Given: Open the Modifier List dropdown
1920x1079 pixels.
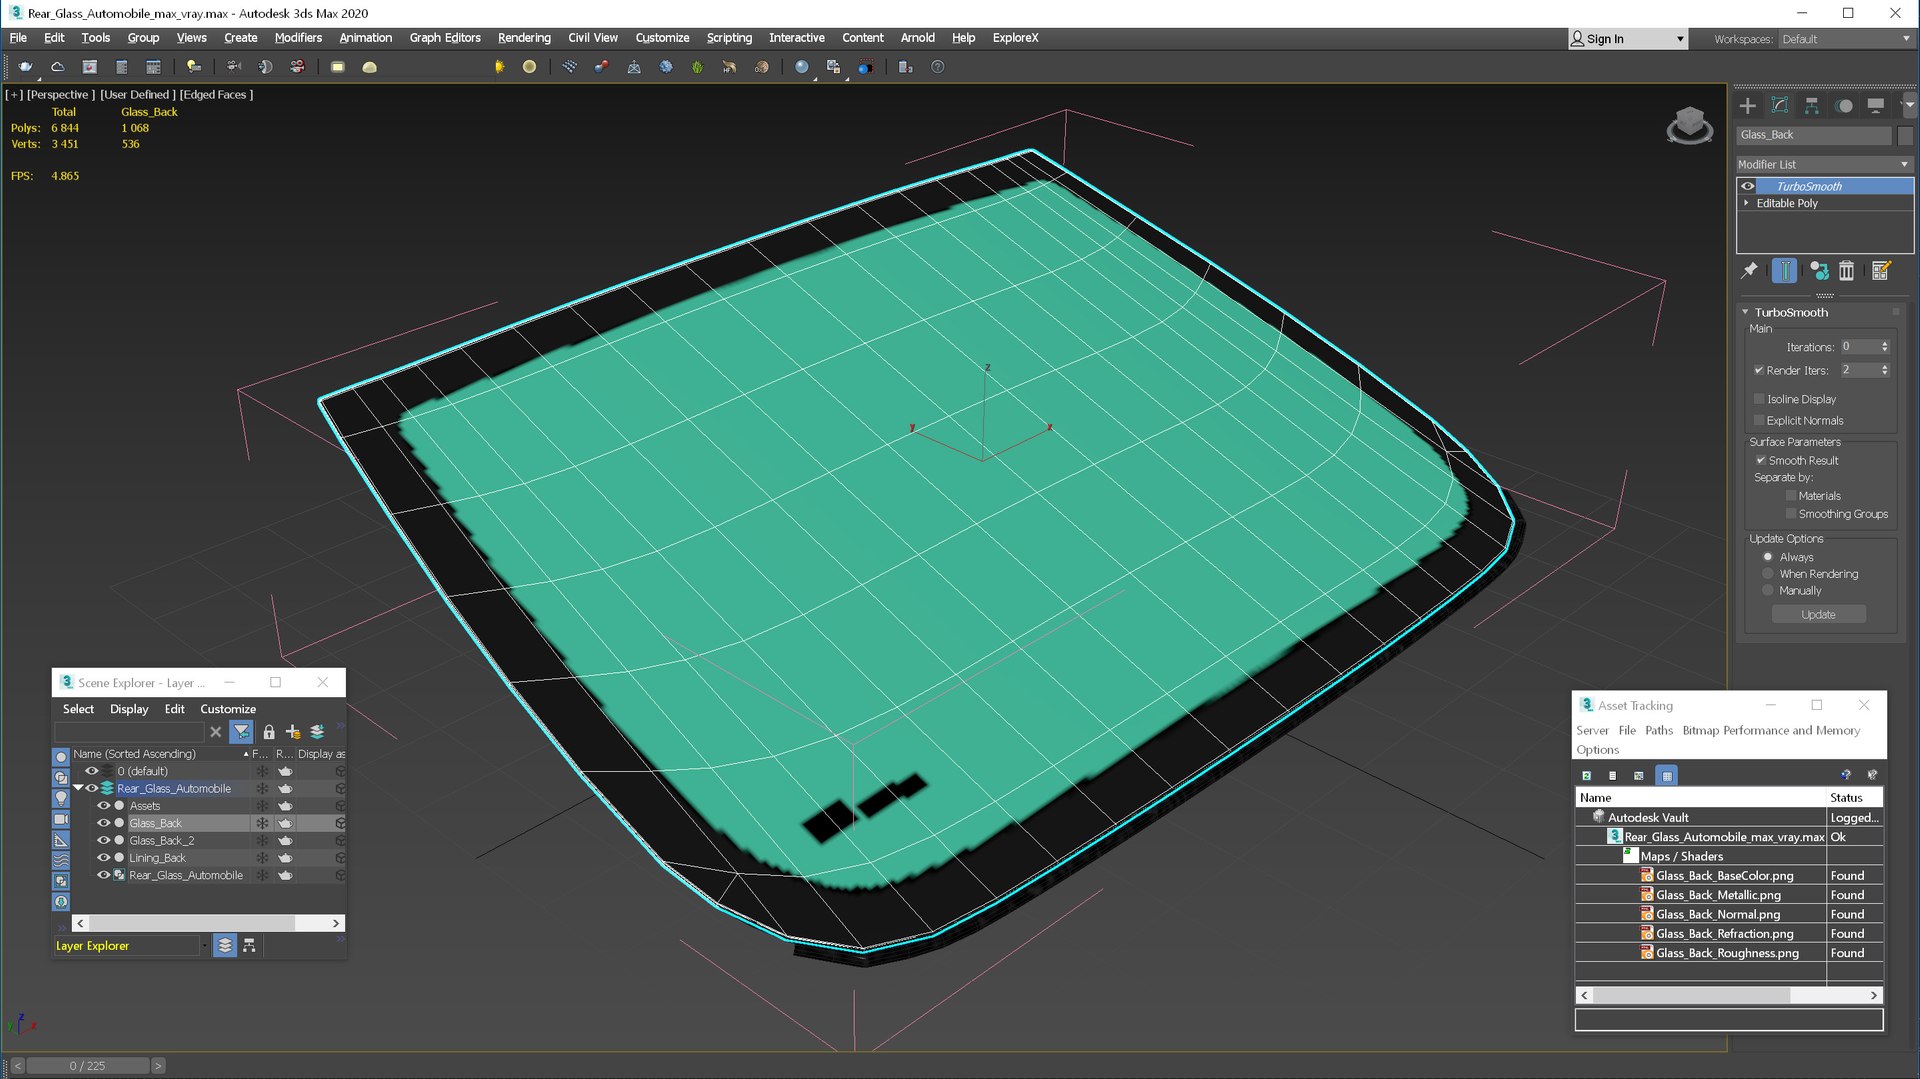Looking at the screenshot, I should 1823,164.
